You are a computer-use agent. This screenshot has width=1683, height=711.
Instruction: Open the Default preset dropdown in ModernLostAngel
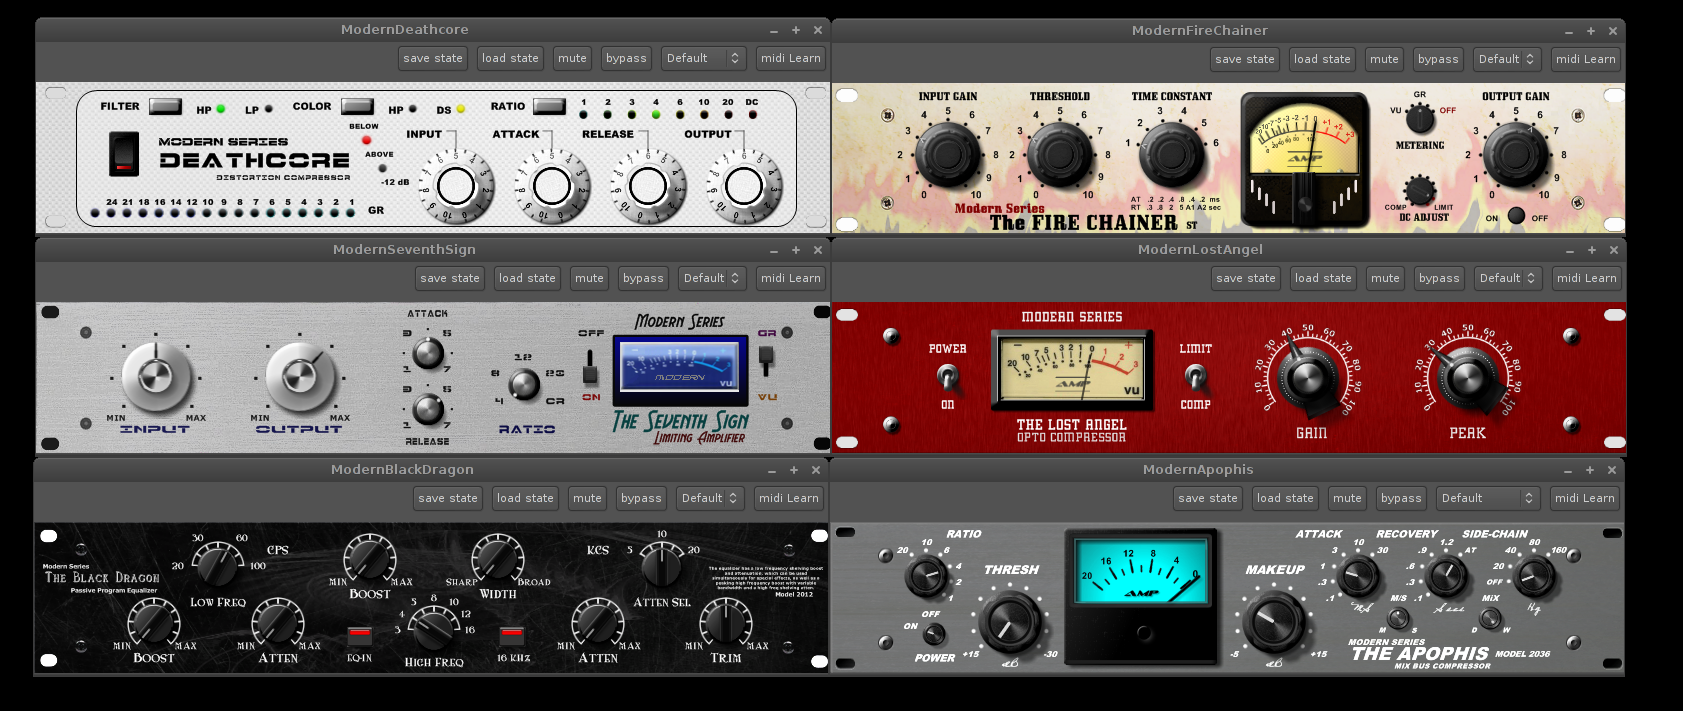(x=1508, y=278)
